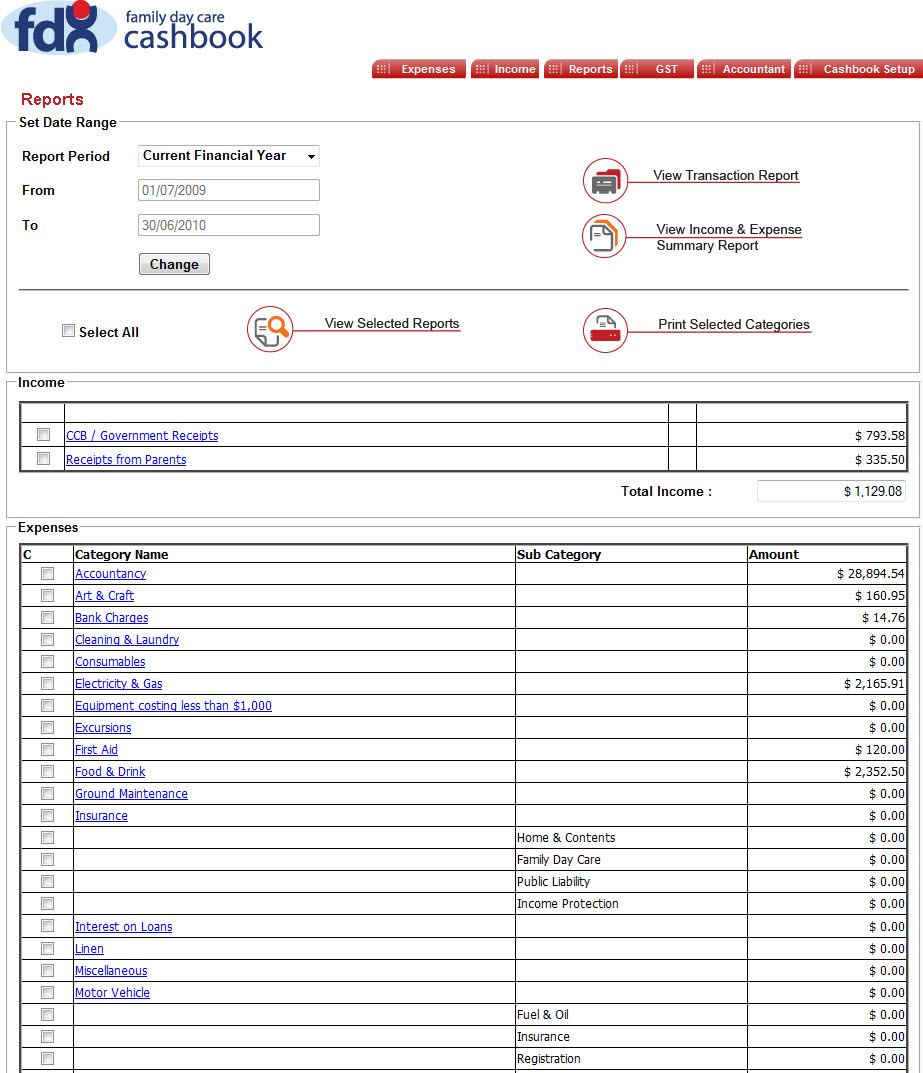Open the GST tab

[657, 69]
